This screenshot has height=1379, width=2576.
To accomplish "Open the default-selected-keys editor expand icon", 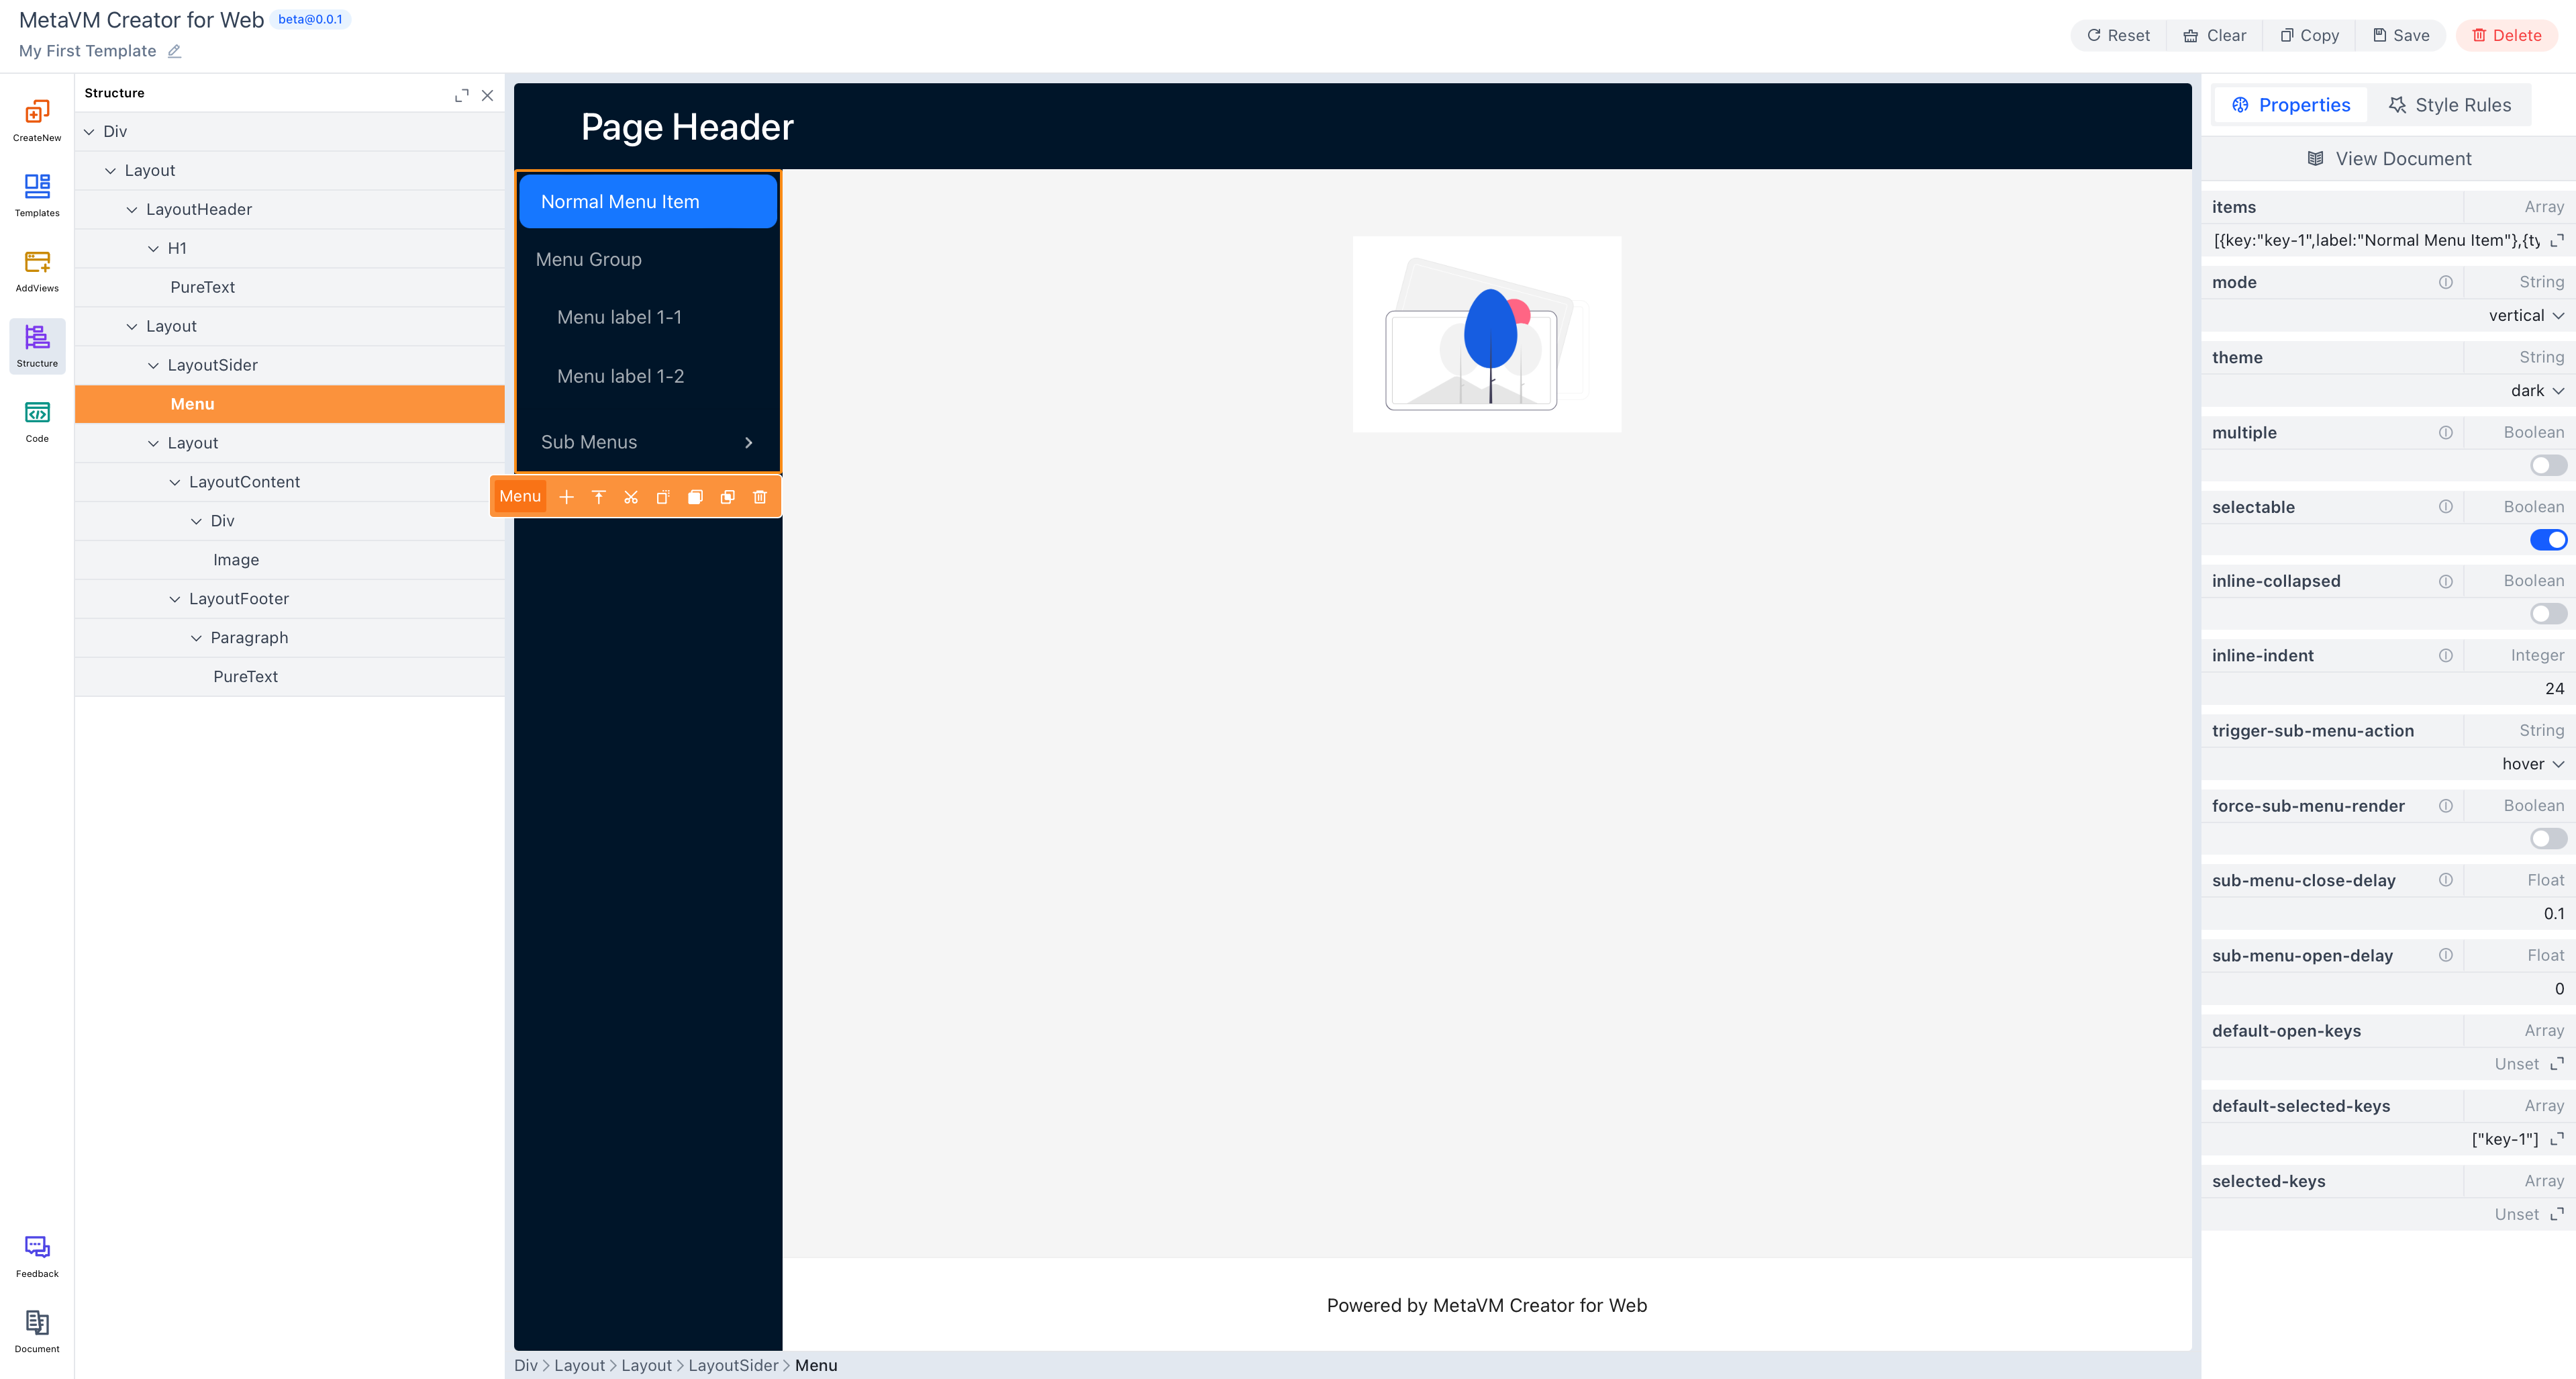I will pyautogui.click(x=2557, y=1139).
